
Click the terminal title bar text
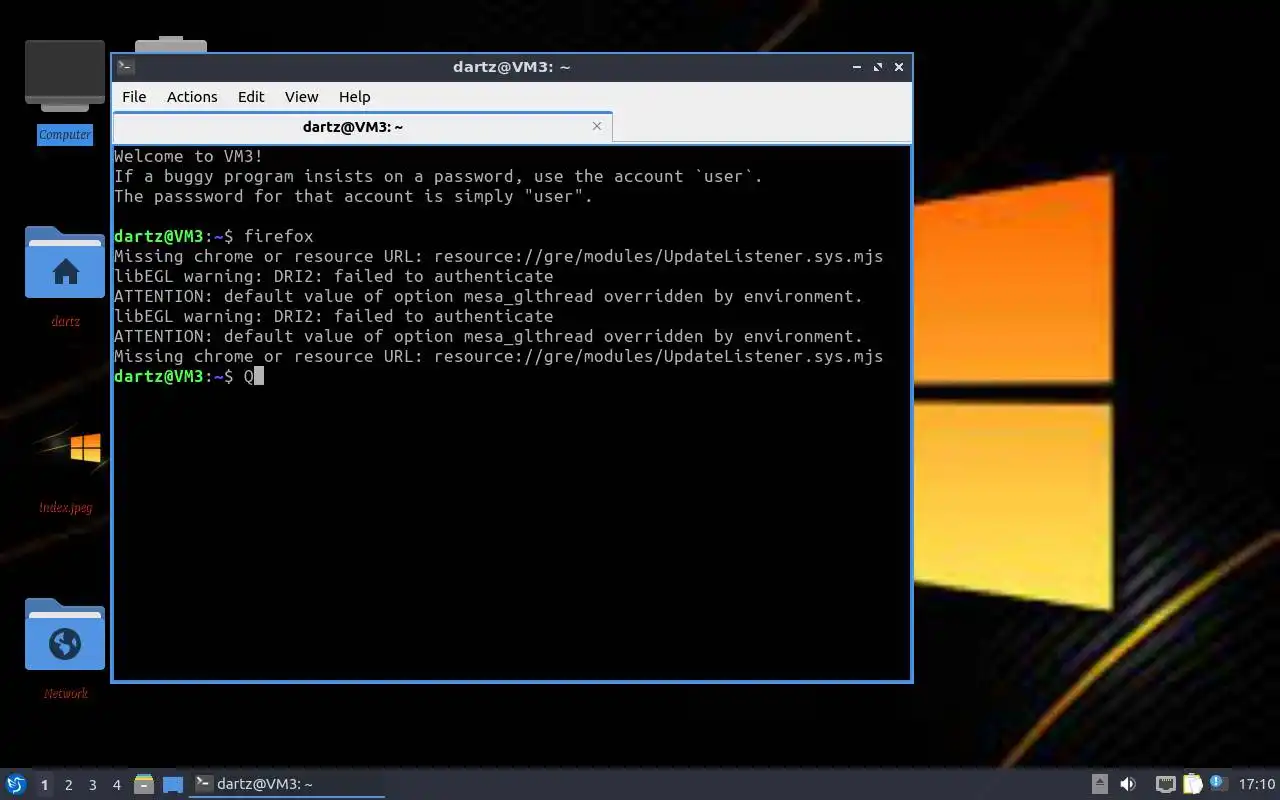(511, 67)
